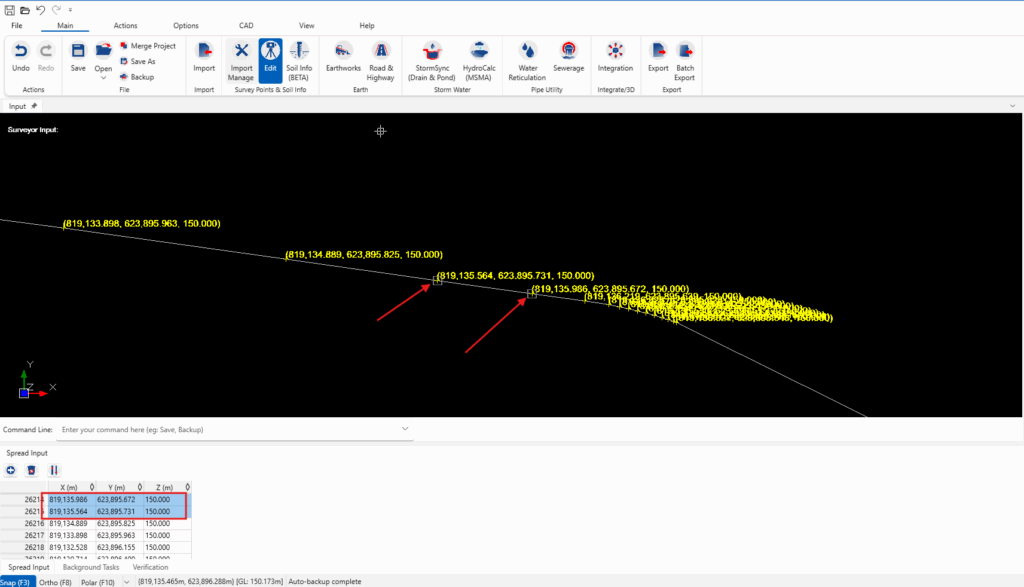Add a new row in Spread Input
The height and width of the screenshot is (587, 1024).
click(x=11, y=470)
